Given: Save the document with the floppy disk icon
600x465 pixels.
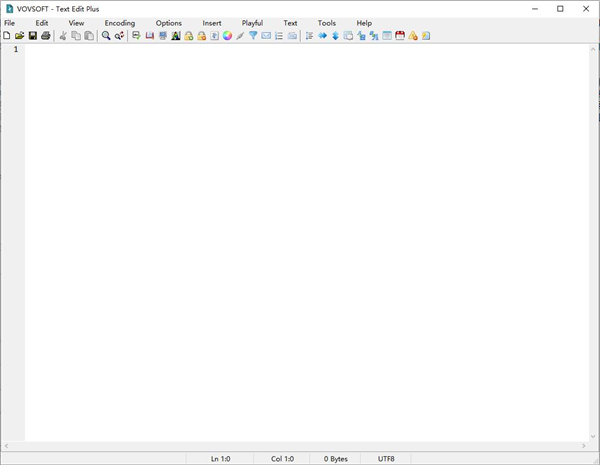Looking at the screenshot, I should [33, 36].
